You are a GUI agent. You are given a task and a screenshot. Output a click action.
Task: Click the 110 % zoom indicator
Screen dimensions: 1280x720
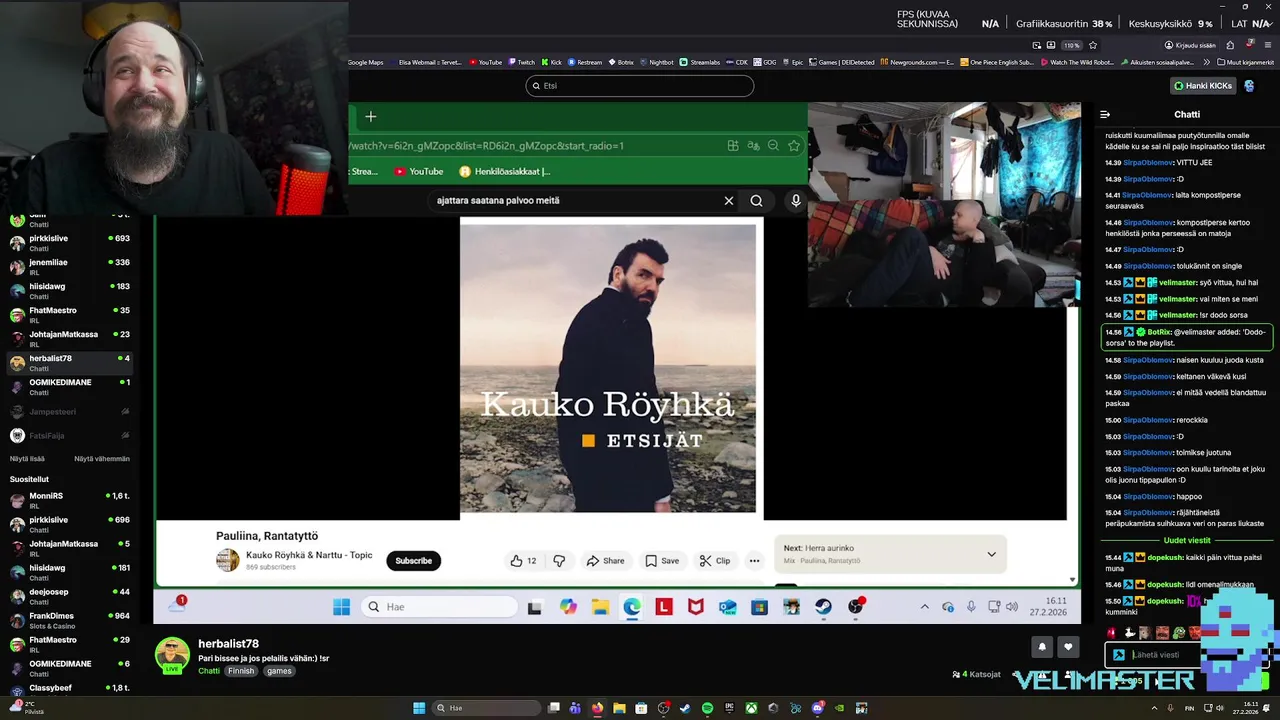(1072, 45)
